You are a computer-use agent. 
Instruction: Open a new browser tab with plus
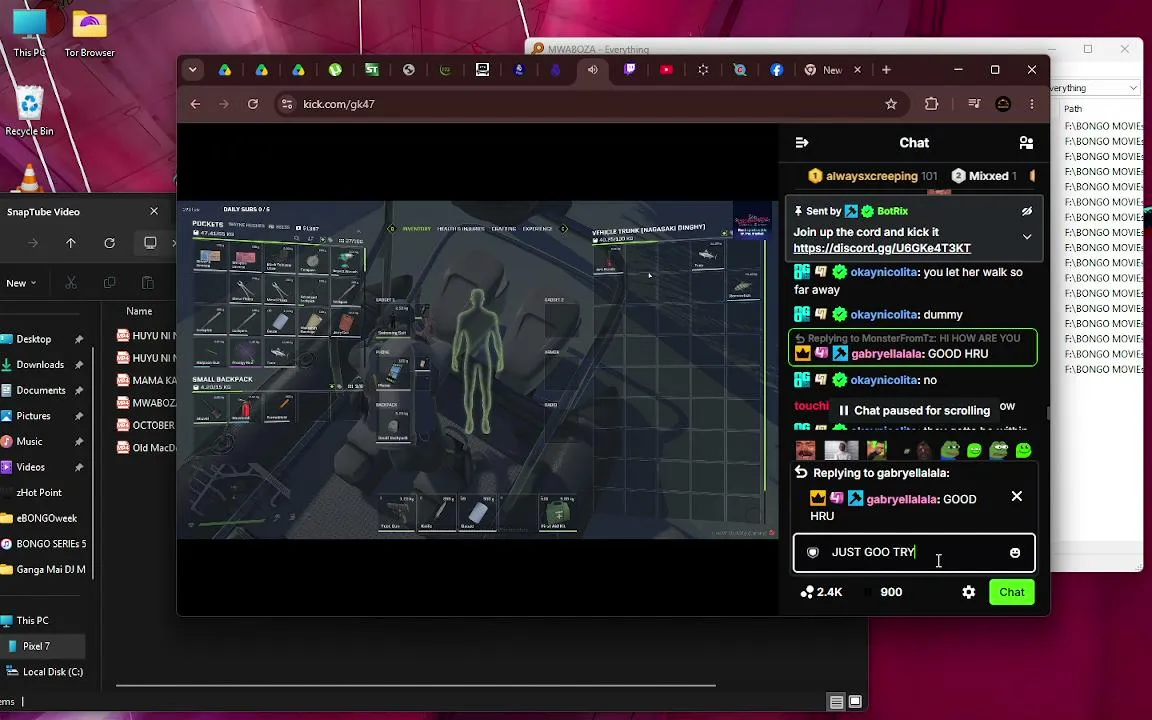coord(886,70)
